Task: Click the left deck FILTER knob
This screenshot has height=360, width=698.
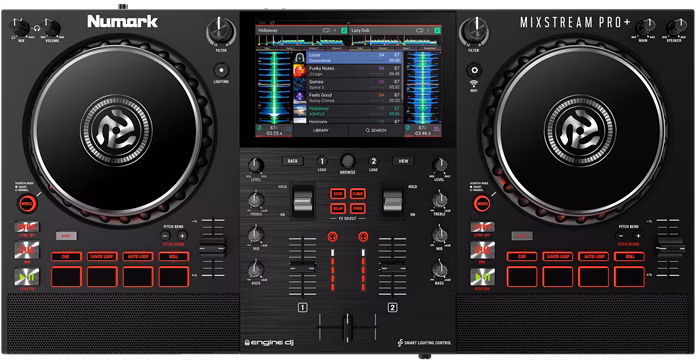Action: click(x=221, y=32)
